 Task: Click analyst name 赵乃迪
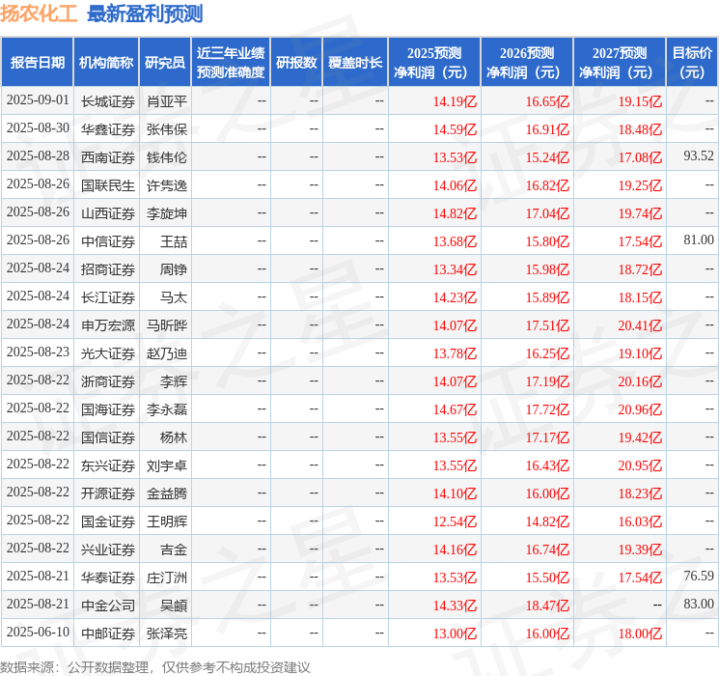166,353
